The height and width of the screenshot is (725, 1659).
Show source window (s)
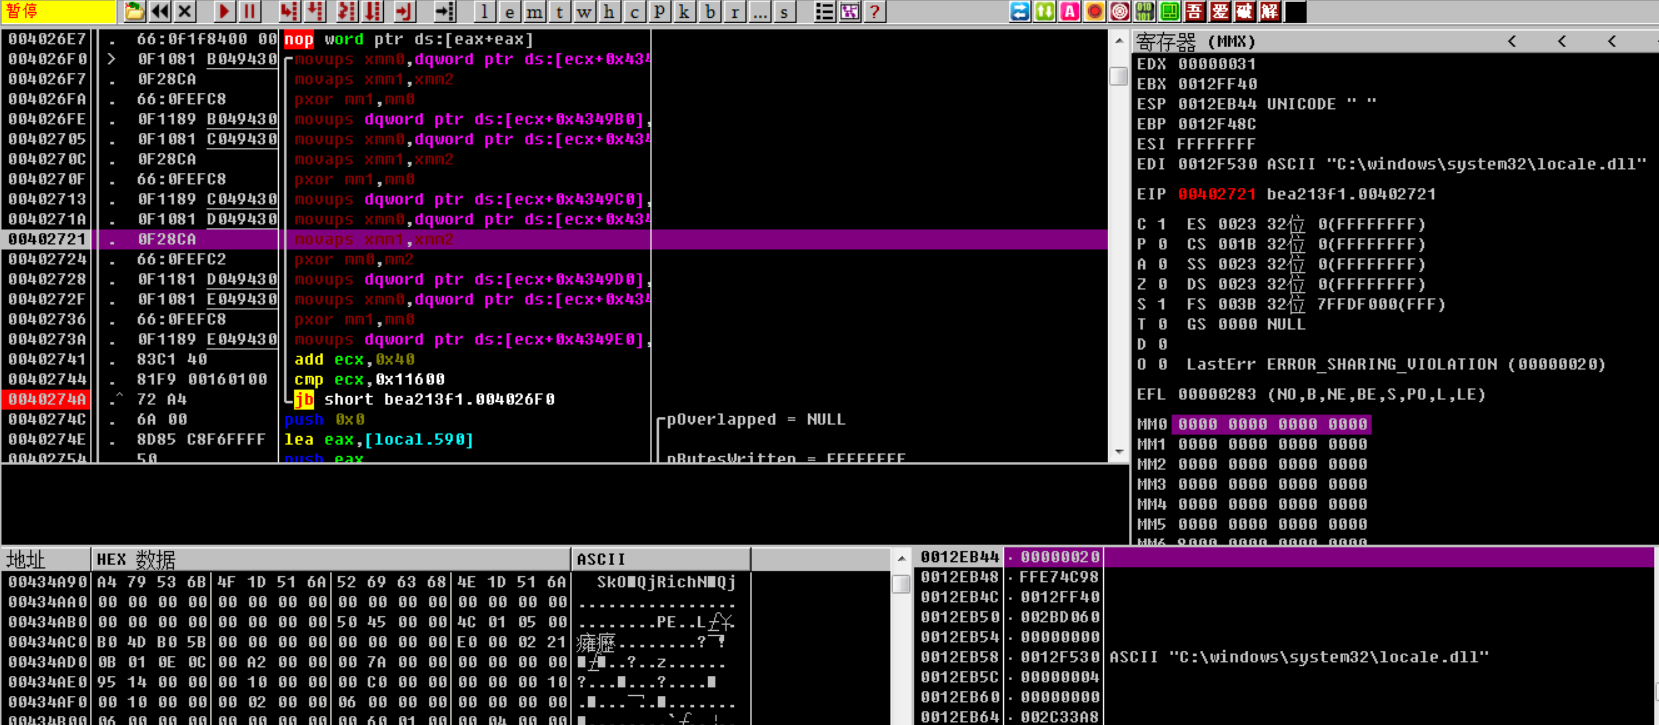(785, 12)
